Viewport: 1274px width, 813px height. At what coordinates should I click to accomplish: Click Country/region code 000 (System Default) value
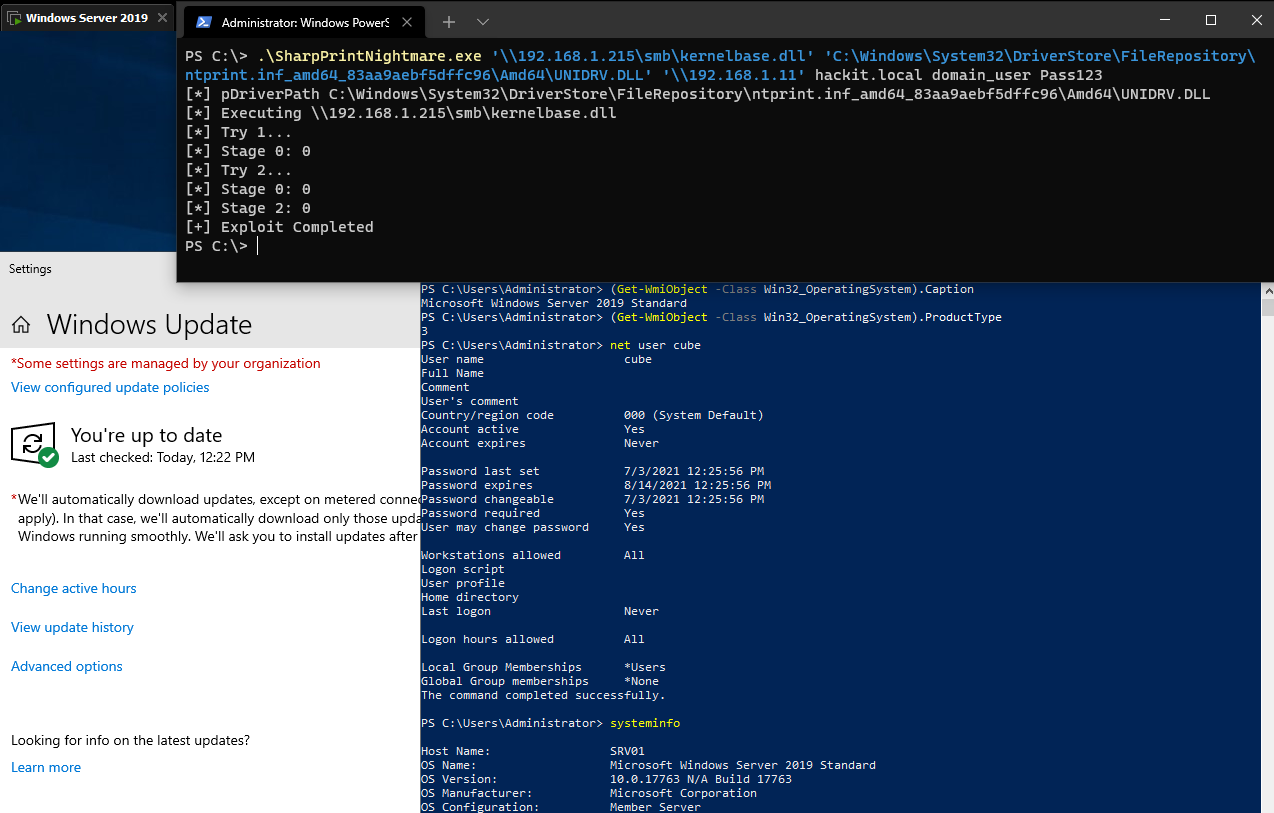tap(694, 415)
